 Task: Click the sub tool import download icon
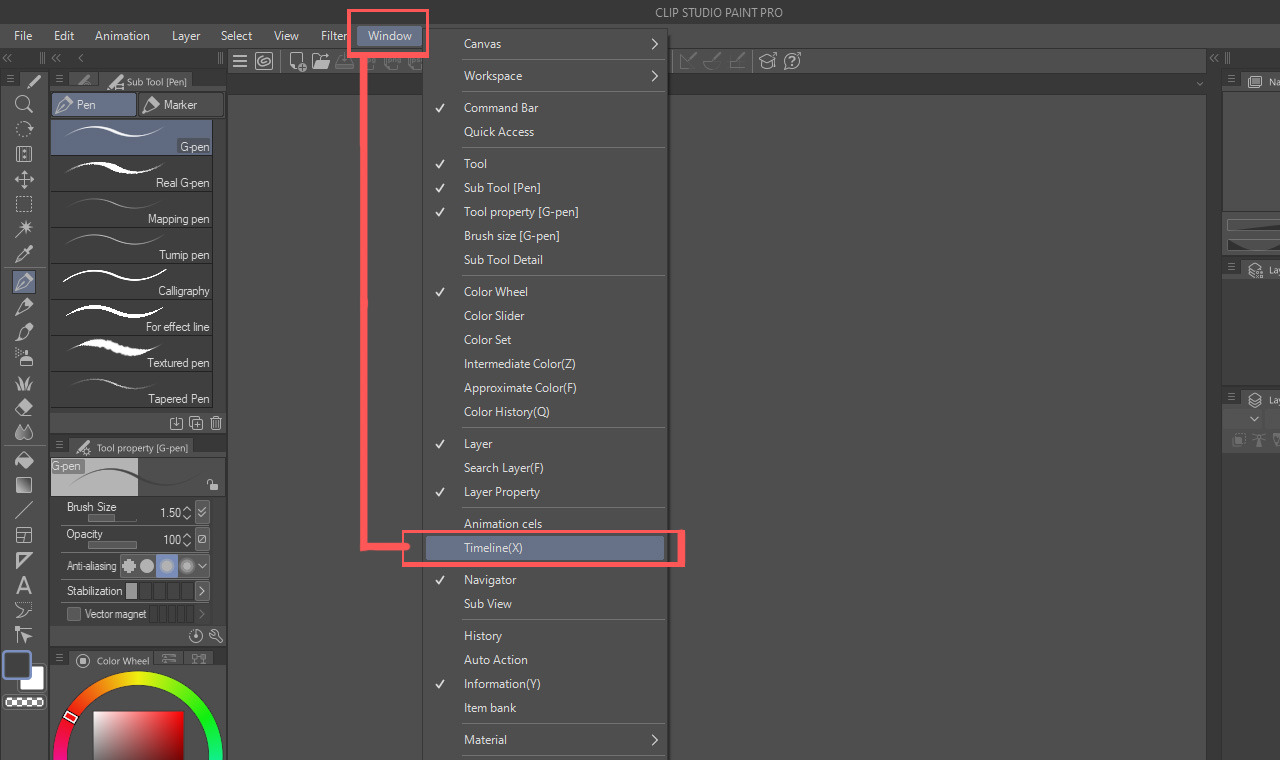click(x=176, y=424)
